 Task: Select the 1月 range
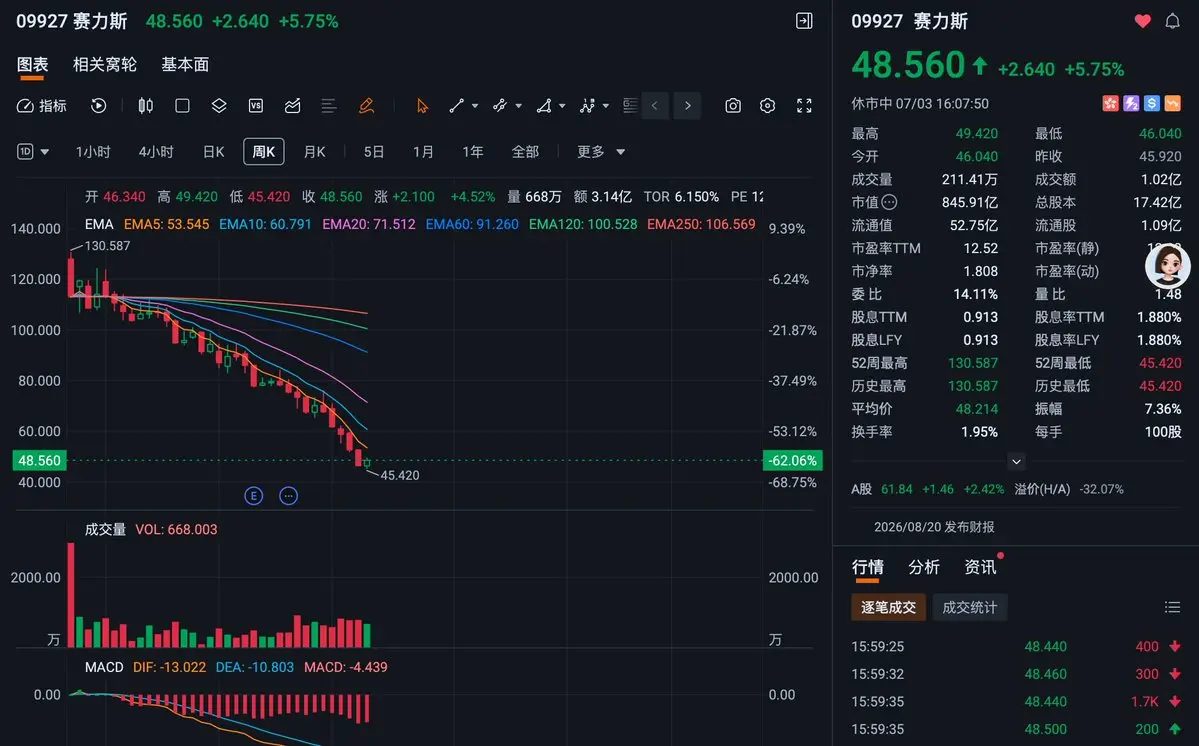point(423,151)
